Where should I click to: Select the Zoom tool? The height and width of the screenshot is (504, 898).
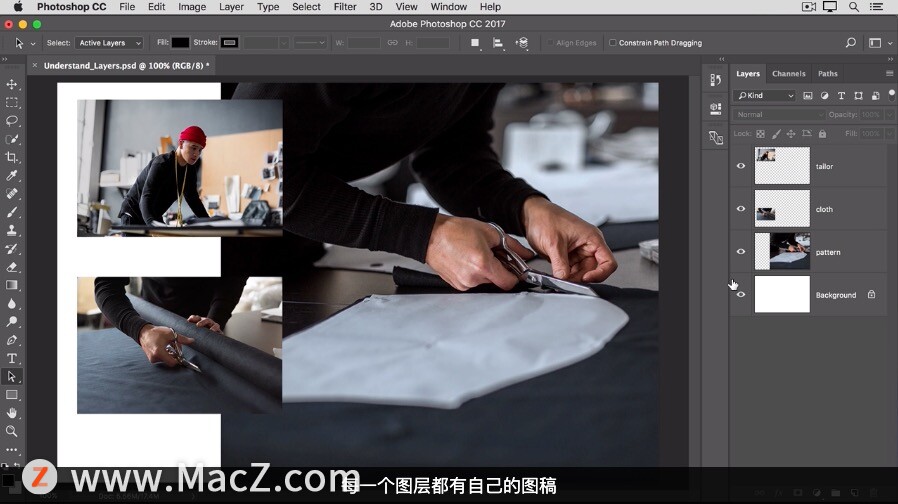[x=11, y=431]
